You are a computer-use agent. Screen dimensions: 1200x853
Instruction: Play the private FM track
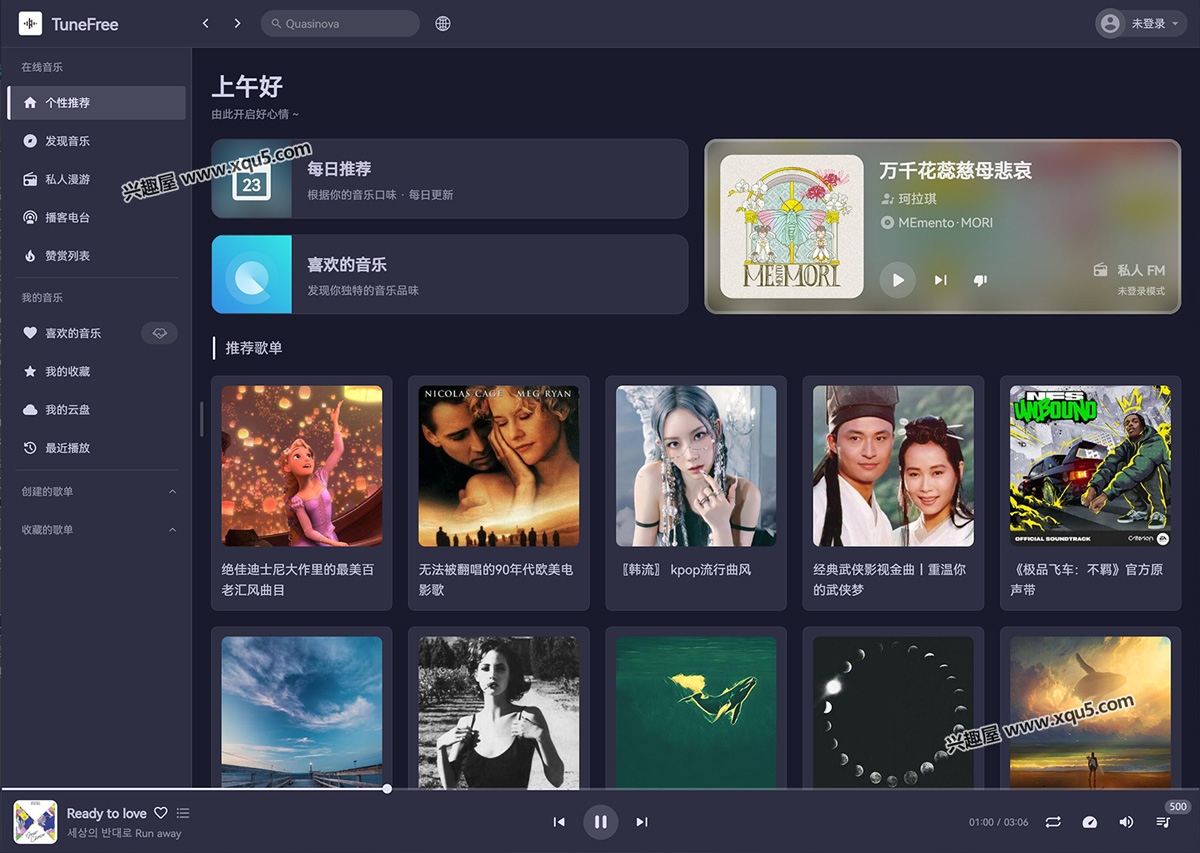click(x=897, y=280)
